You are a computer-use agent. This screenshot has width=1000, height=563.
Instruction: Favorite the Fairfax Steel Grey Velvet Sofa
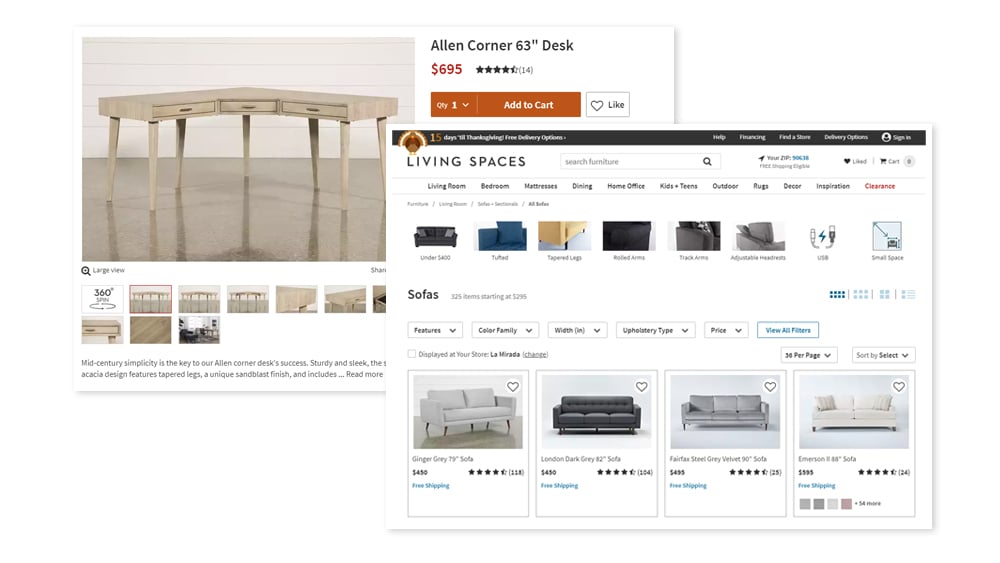coord(770,386)
